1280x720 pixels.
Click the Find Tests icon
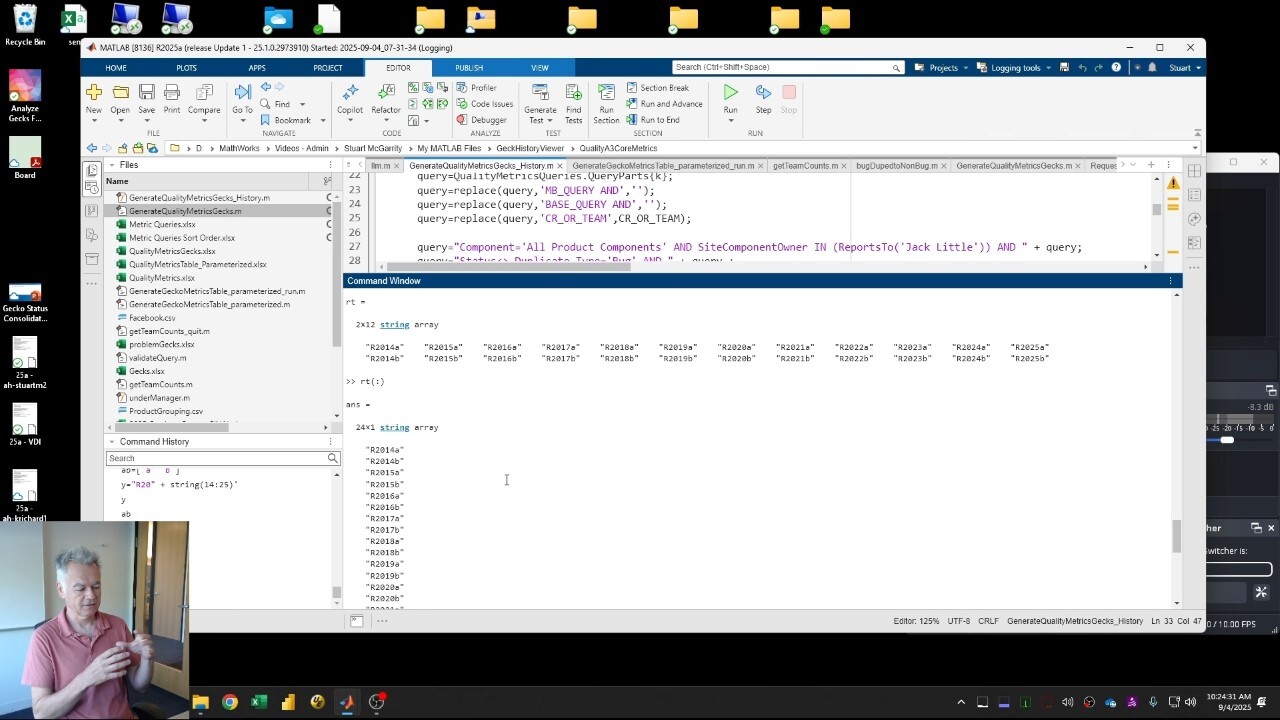pos(573,93)
